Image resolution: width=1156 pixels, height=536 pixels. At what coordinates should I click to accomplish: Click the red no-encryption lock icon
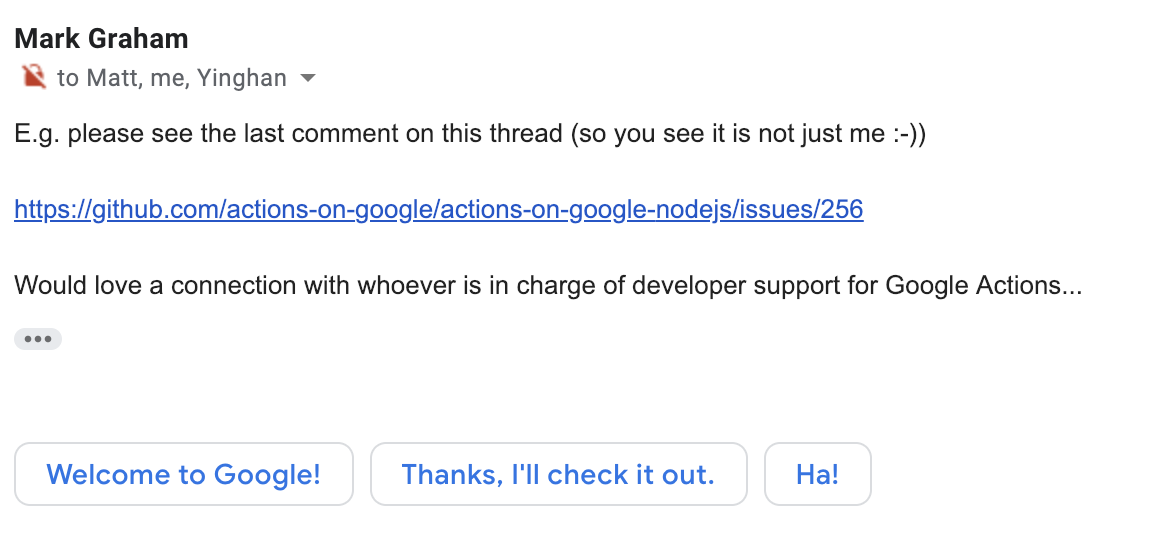click(x=34, y=76)
